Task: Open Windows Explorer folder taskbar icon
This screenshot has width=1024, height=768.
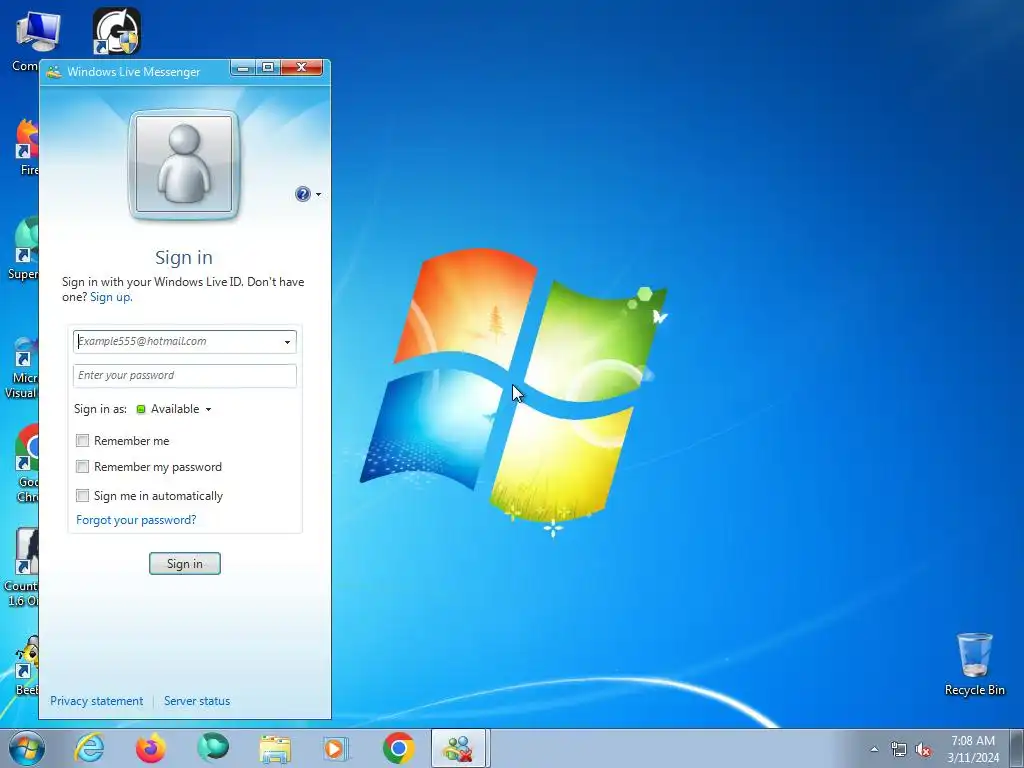Action: click(275, 748)
